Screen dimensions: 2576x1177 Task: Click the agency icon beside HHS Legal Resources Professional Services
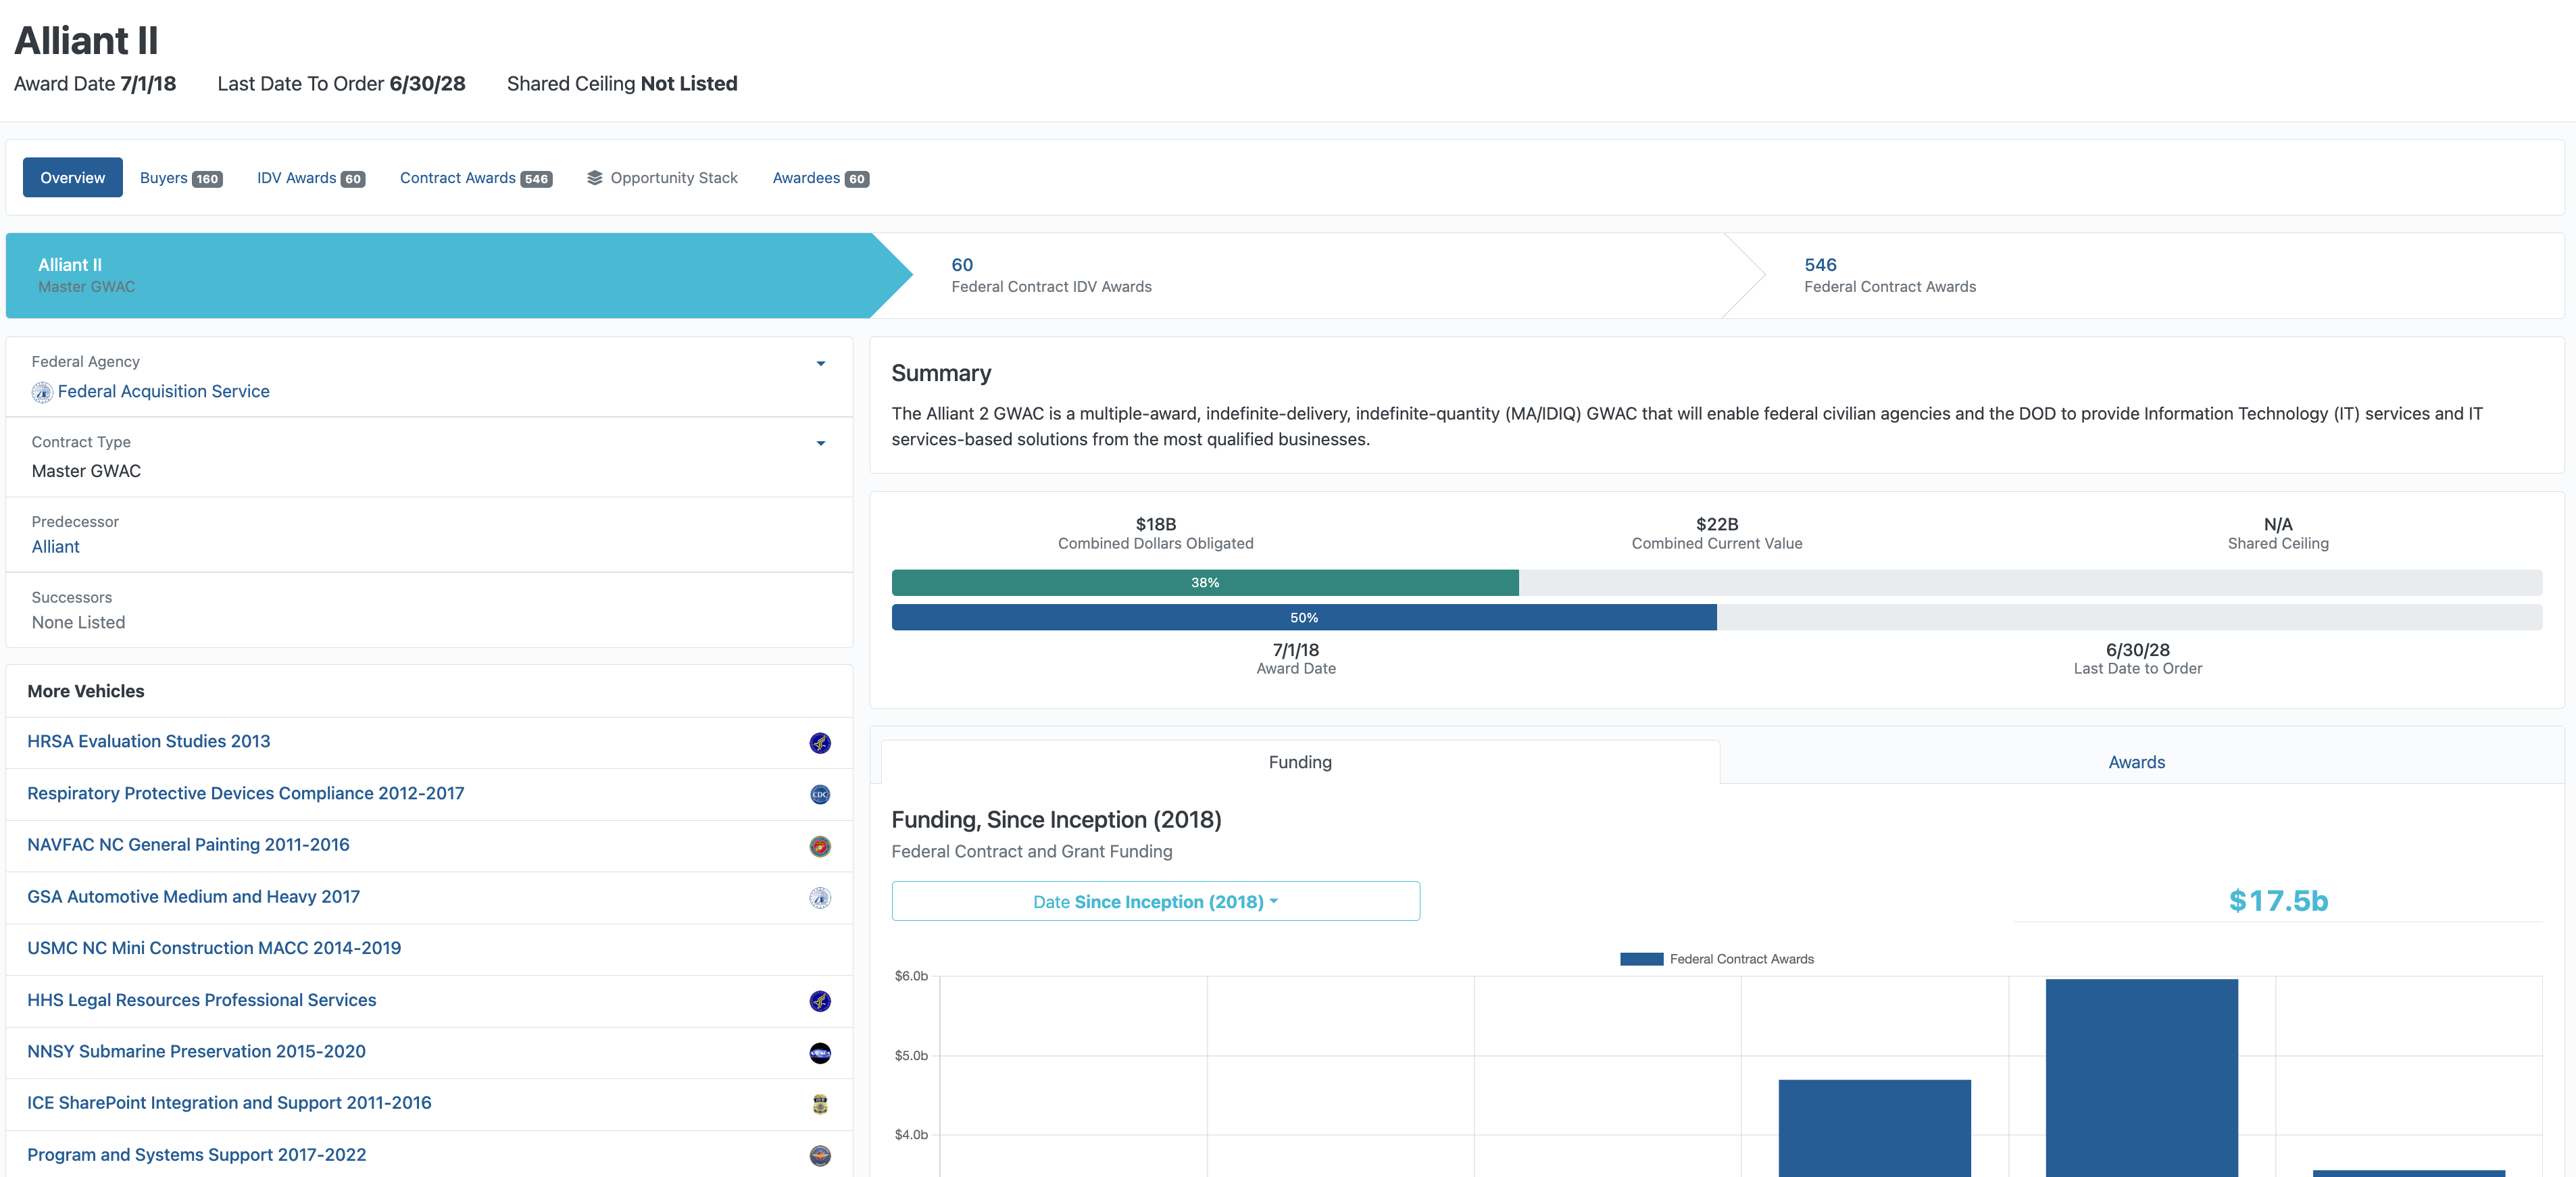point(819,1001)
